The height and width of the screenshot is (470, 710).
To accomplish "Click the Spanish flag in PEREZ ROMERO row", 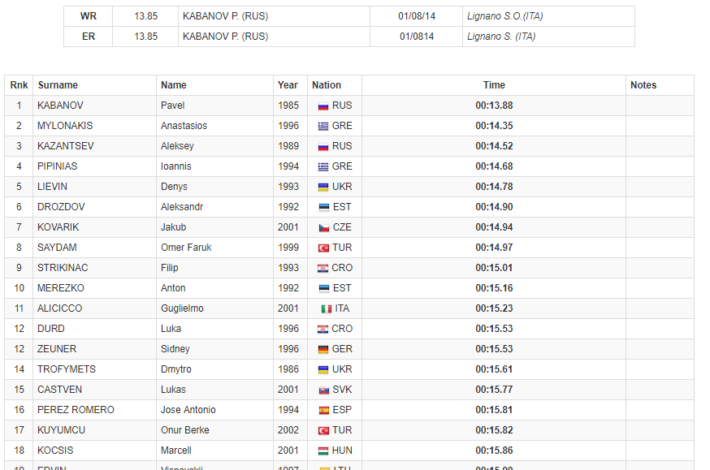I will 324,411.
